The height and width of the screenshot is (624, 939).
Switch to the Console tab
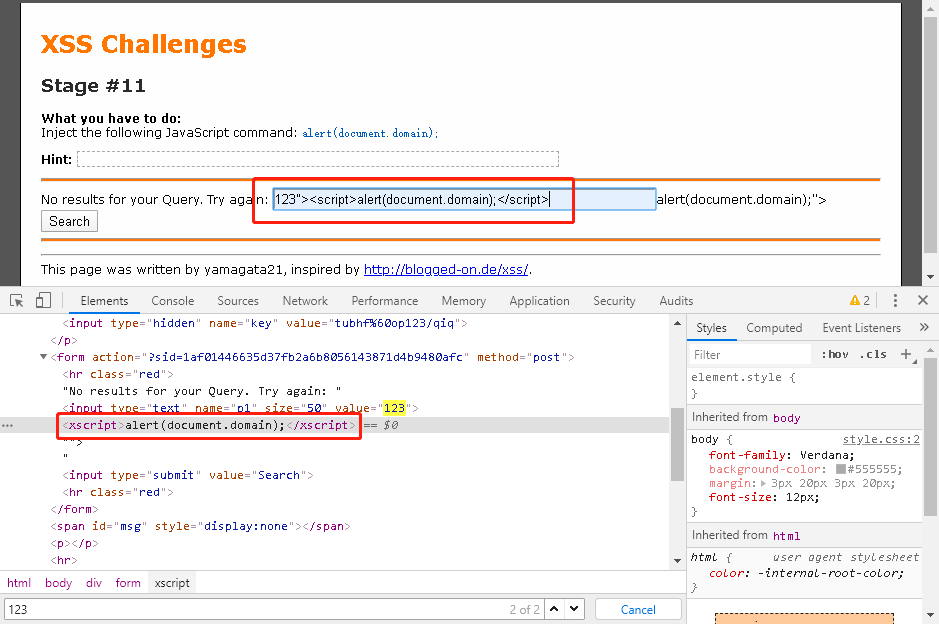coord(172,301)
